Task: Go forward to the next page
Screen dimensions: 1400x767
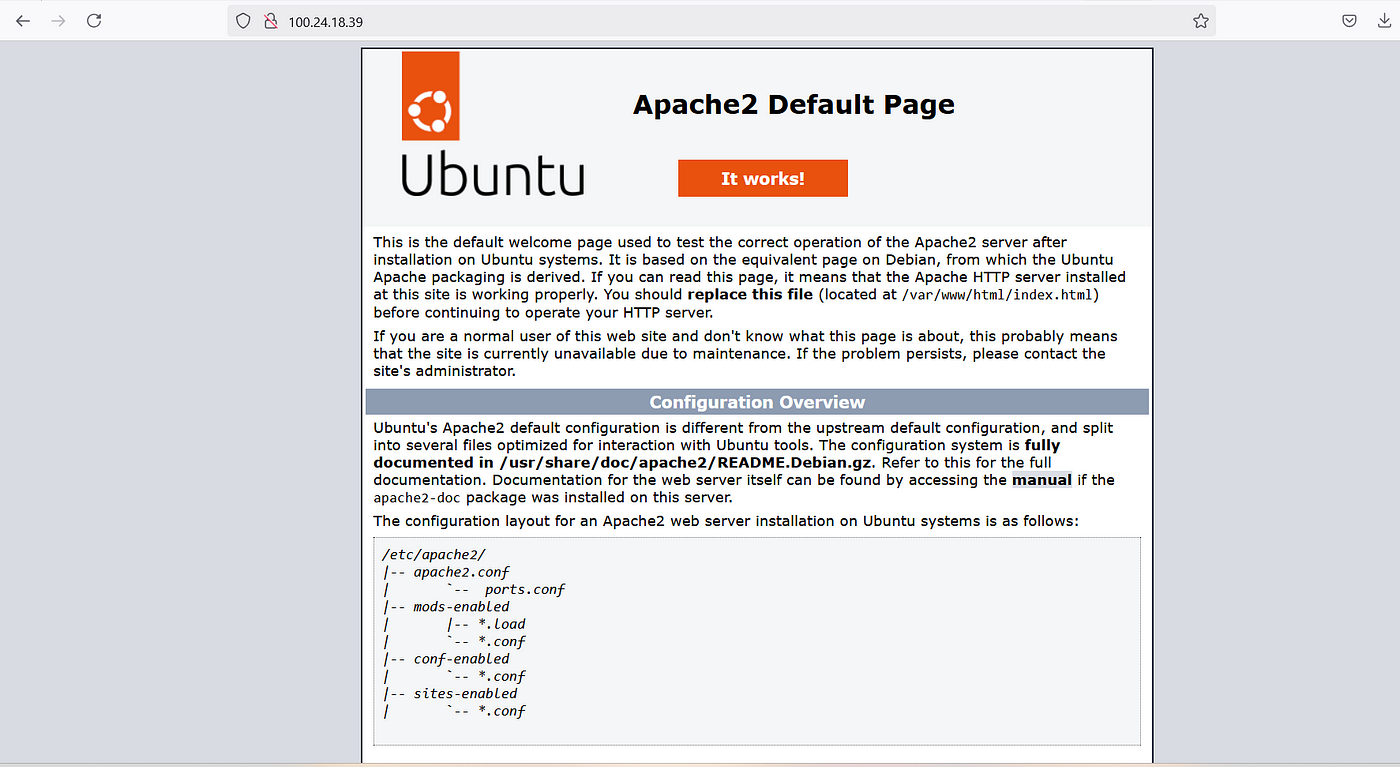Action: pos(58,20)
